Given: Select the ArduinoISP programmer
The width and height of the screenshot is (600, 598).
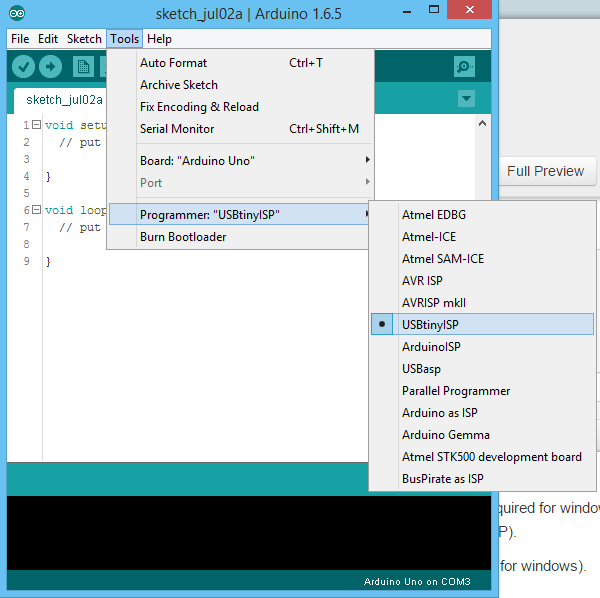Looking at the screenshot, I should [x=483, y=347].
